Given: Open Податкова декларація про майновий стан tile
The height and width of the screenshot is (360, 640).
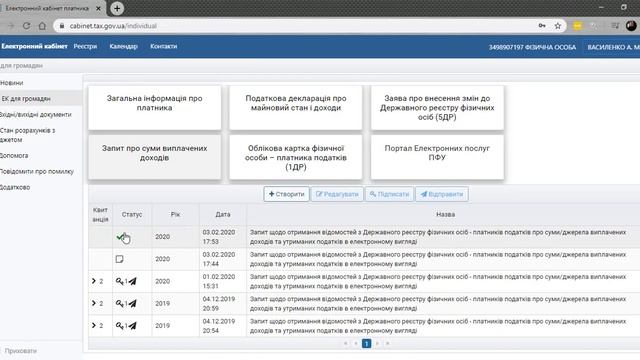Looking at the screenshot, I should click(296, 108).
